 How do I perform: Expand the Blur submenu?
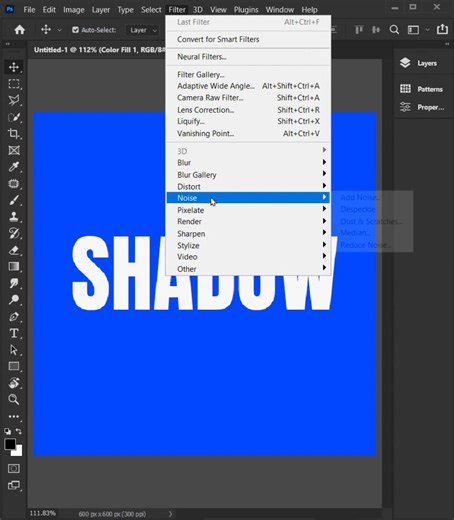point(248,162)
